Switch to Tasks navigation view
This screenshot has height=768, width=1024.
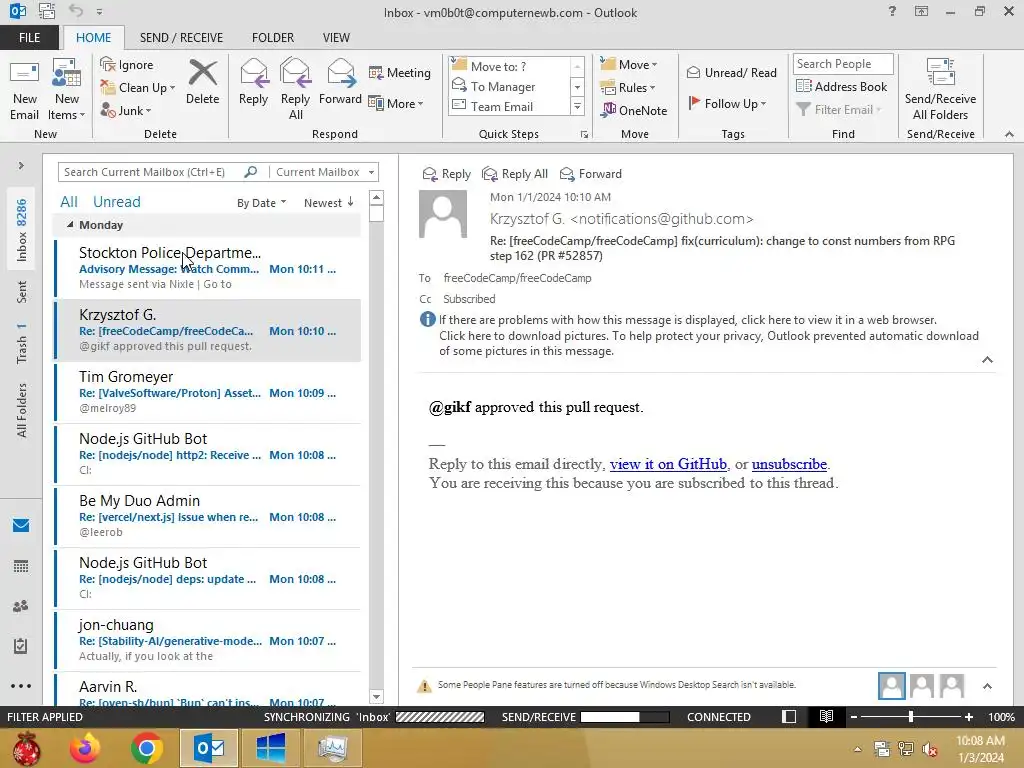[21, 646]
